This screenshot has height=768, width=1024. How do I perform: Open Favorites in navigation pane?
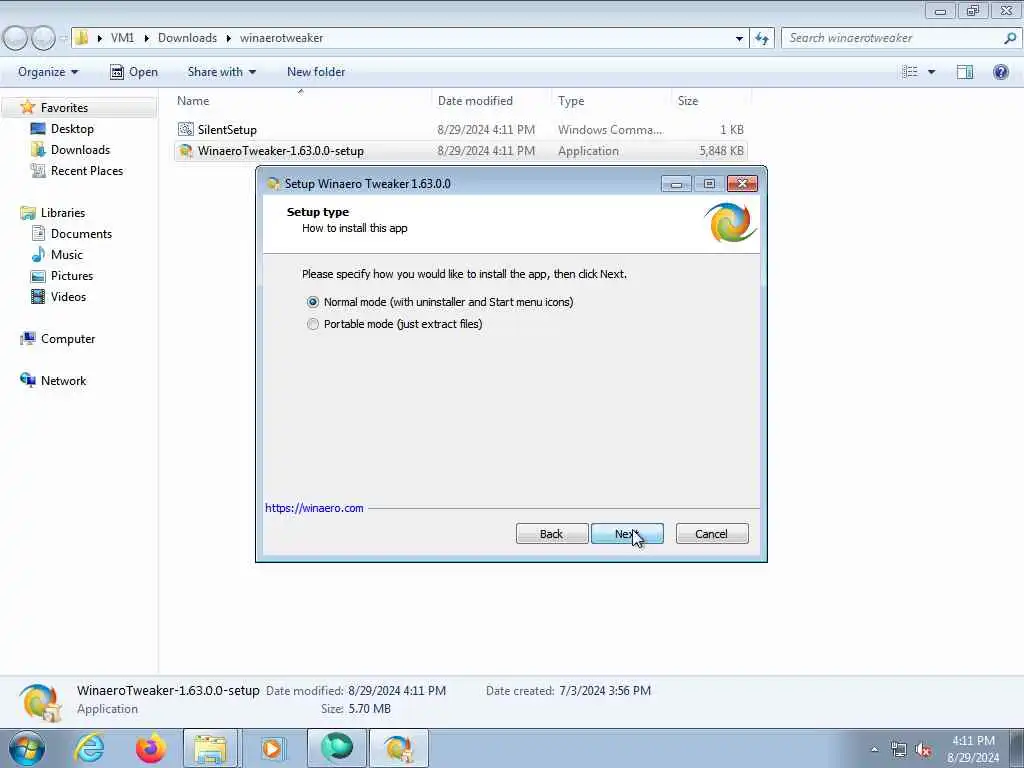point(64,108)
